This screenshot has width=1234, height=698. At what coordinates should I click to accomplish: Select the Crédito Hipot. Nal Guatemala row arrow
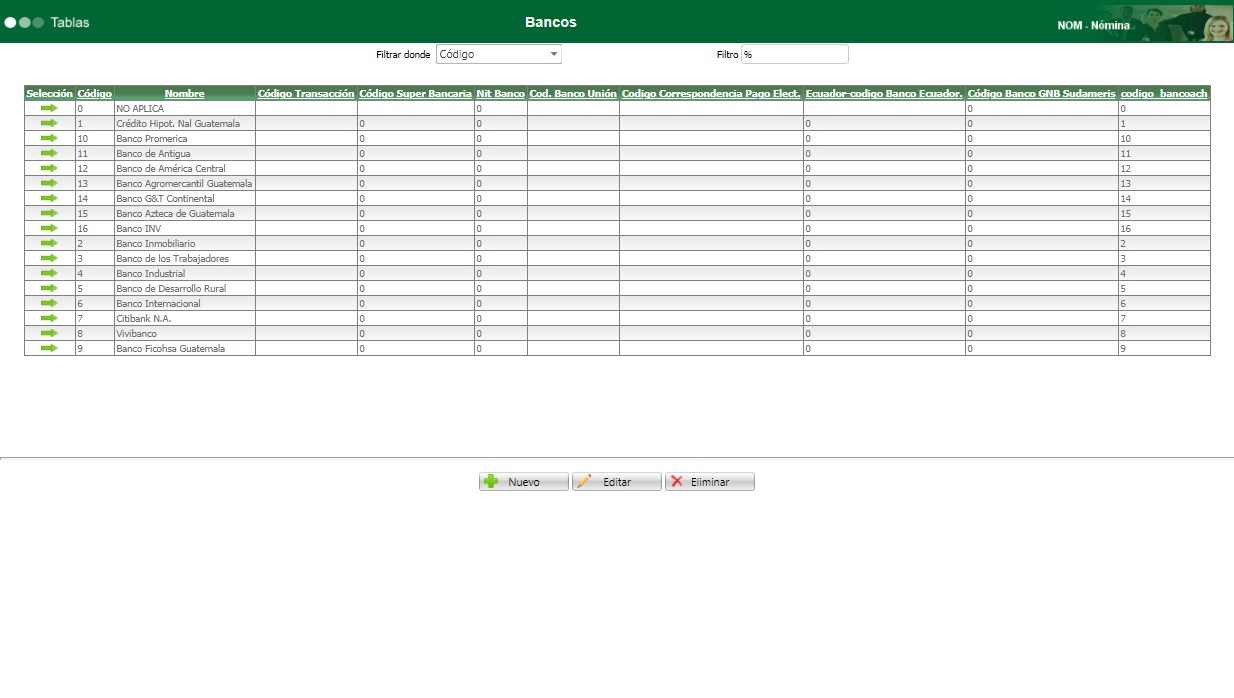coord(49,123)
